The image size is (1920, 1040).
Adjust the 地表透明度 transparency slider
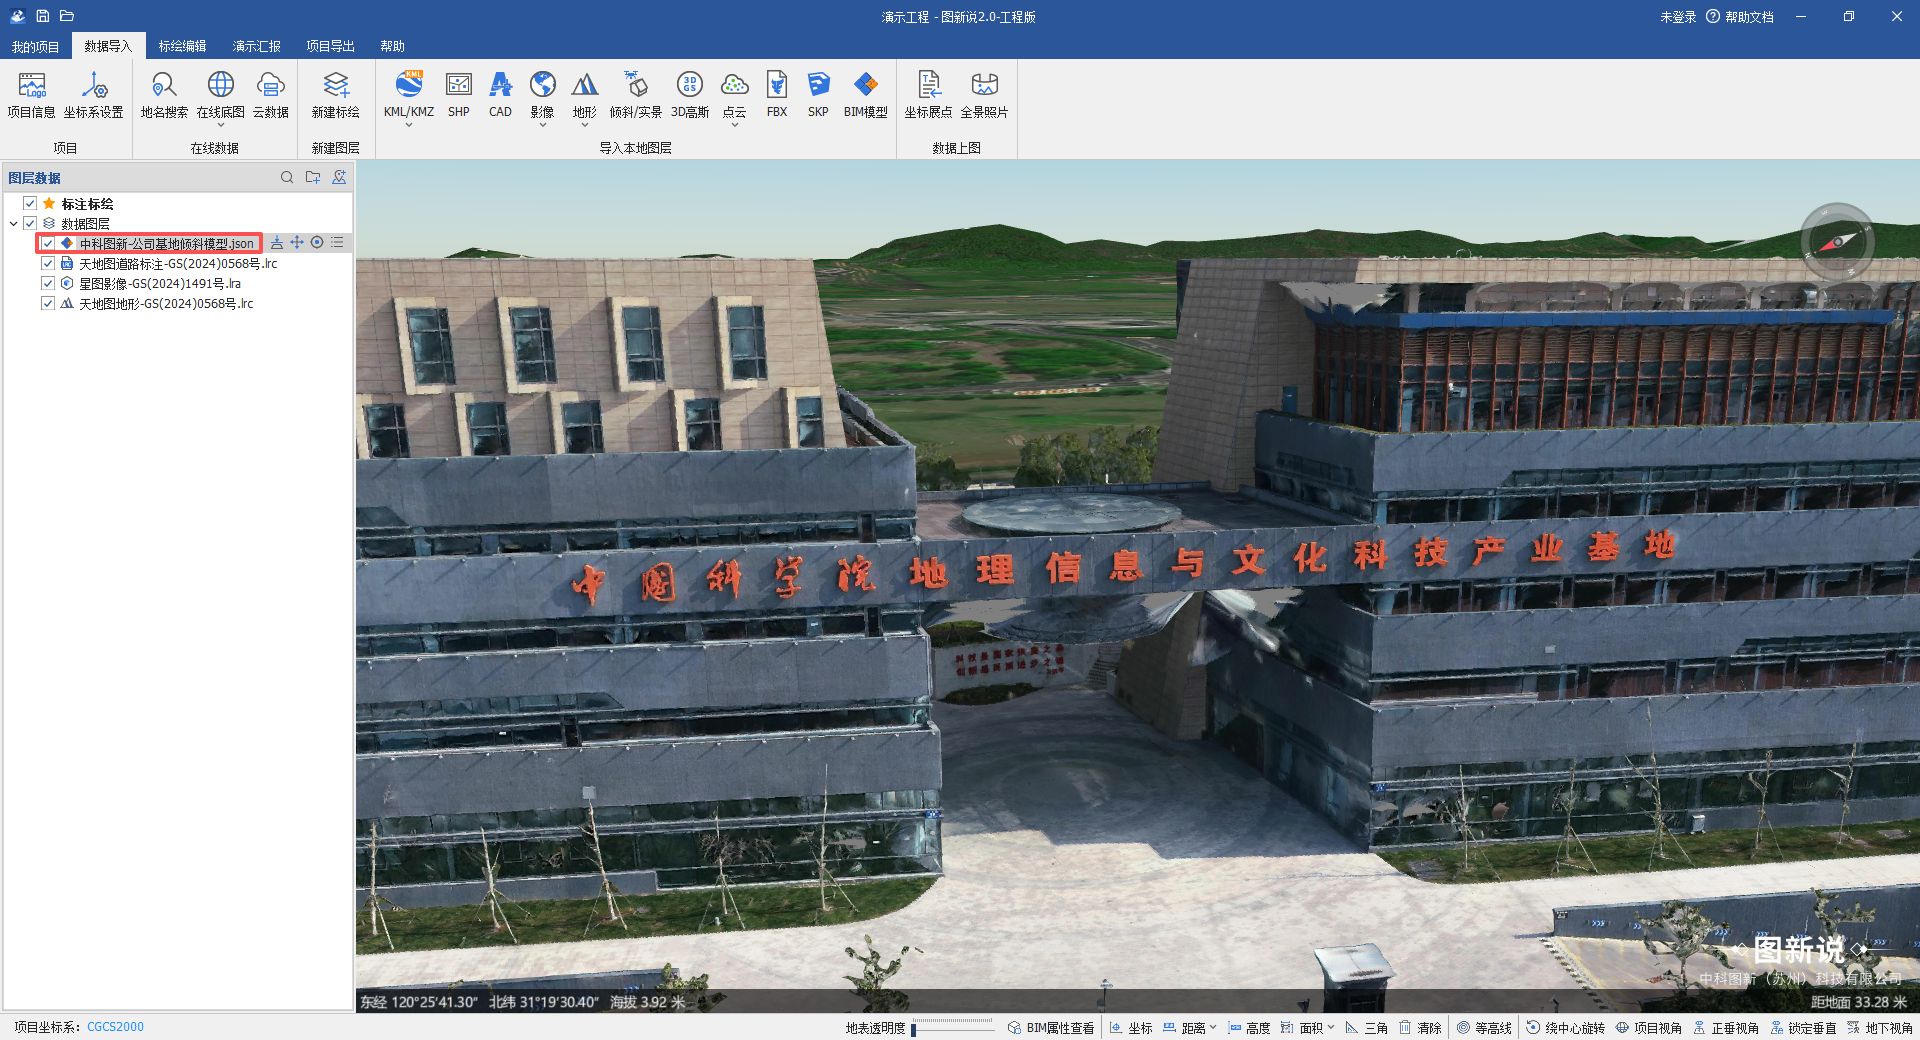click(953, 1028)
